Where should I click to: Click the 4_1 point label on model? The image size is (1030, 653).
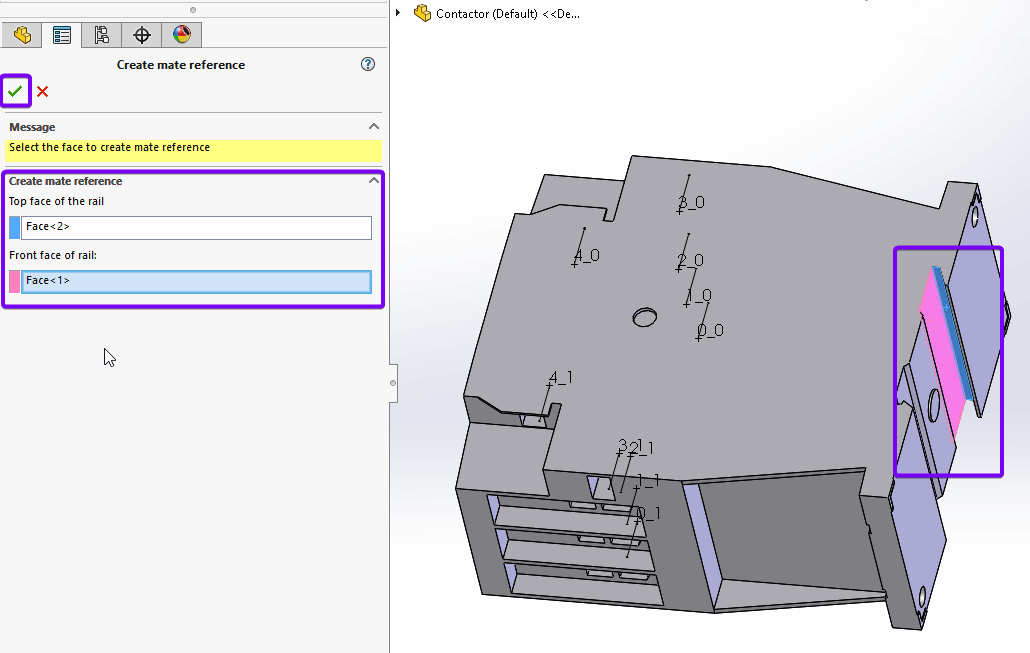[x=560, y=377]
